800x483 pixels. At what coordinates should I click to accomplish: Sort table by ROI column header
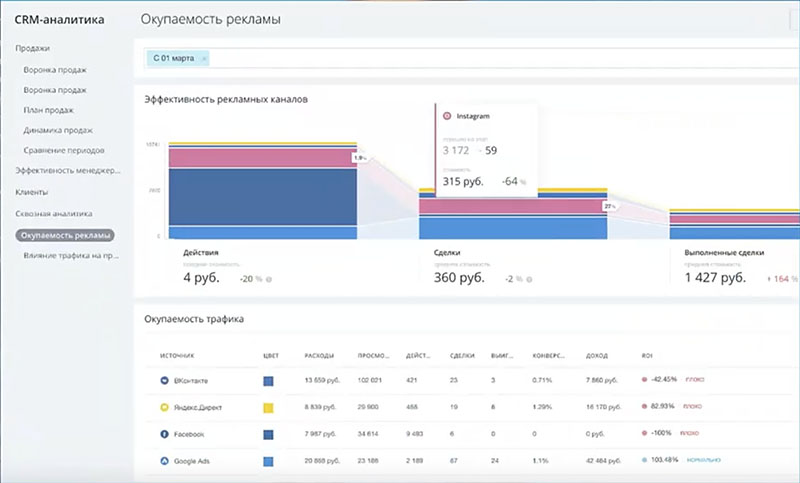point(647,356)
